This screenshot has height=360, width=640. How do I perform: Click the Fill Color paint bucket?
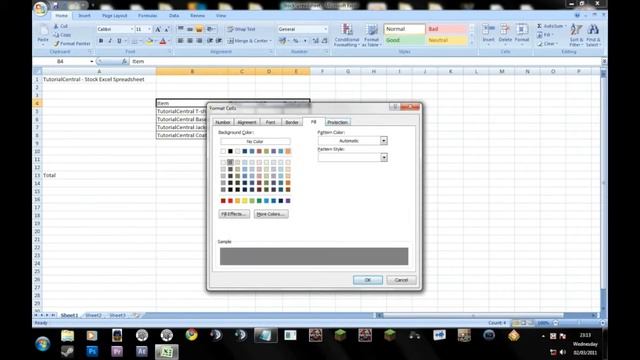149,41
